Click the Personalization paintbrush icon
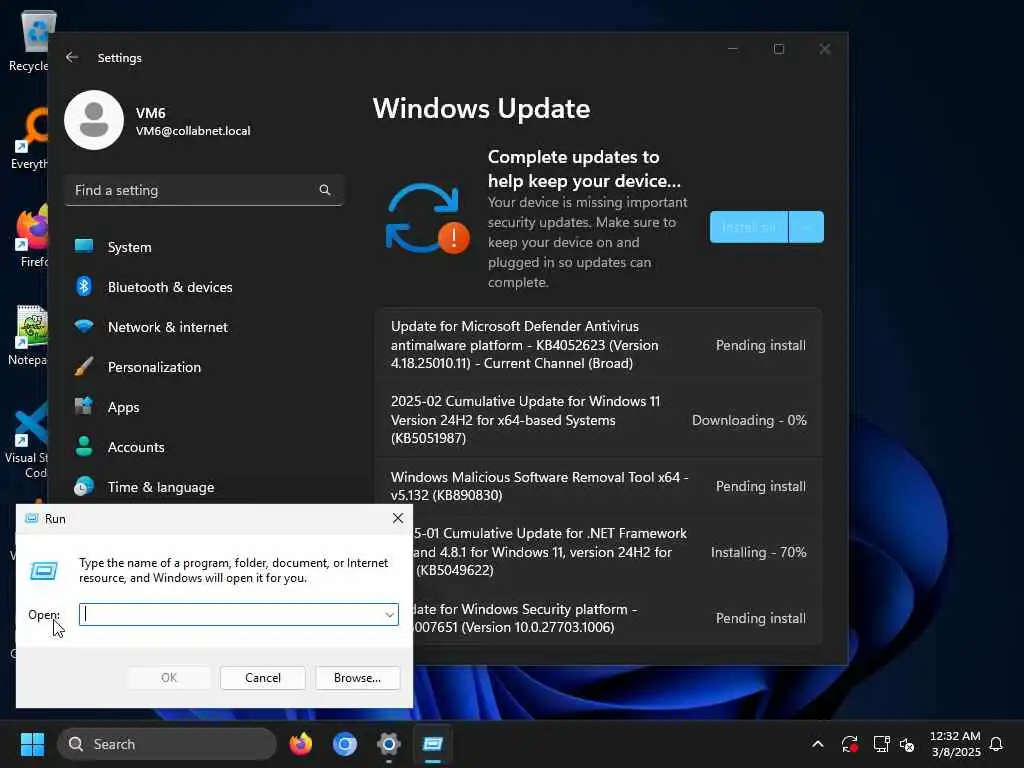Viewport: 1024px width, 768px height. [84, 366]
